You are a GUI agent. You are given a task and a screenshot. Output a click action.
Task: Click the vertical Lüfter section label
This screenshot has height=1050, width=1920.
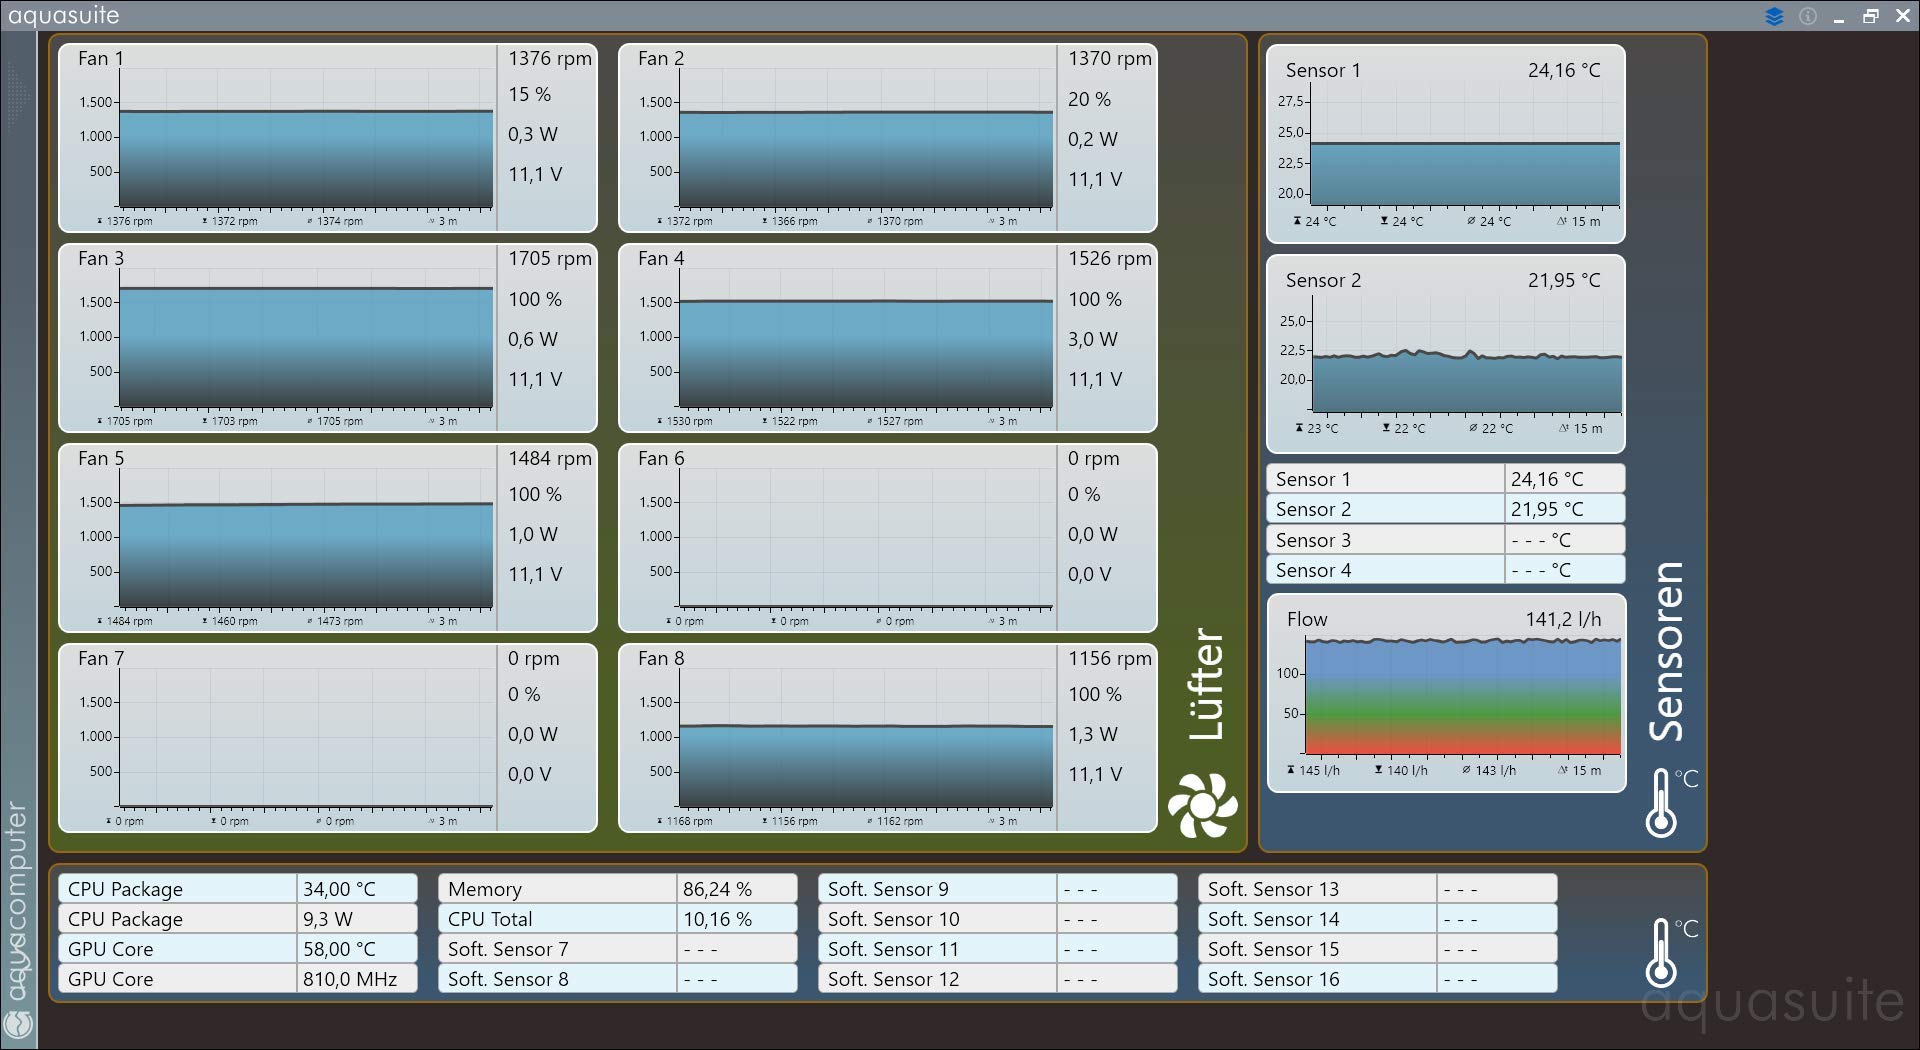(x=1206, y=685)
